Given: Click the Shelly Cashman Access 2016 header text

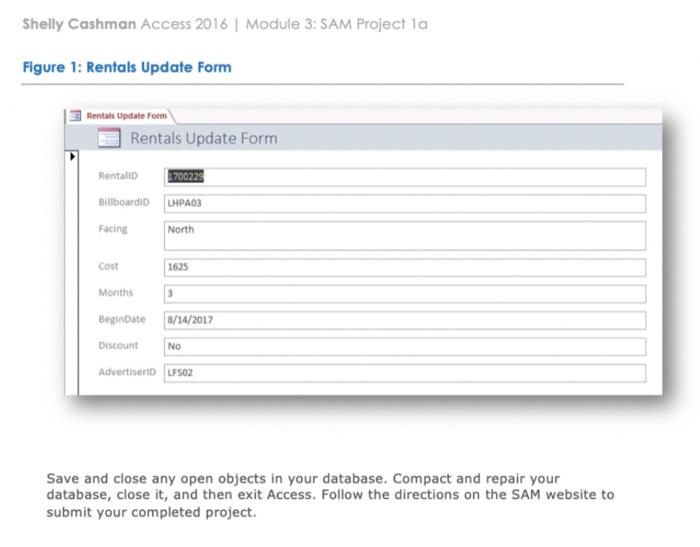Looking at the screenshot, I should point(225,24).
